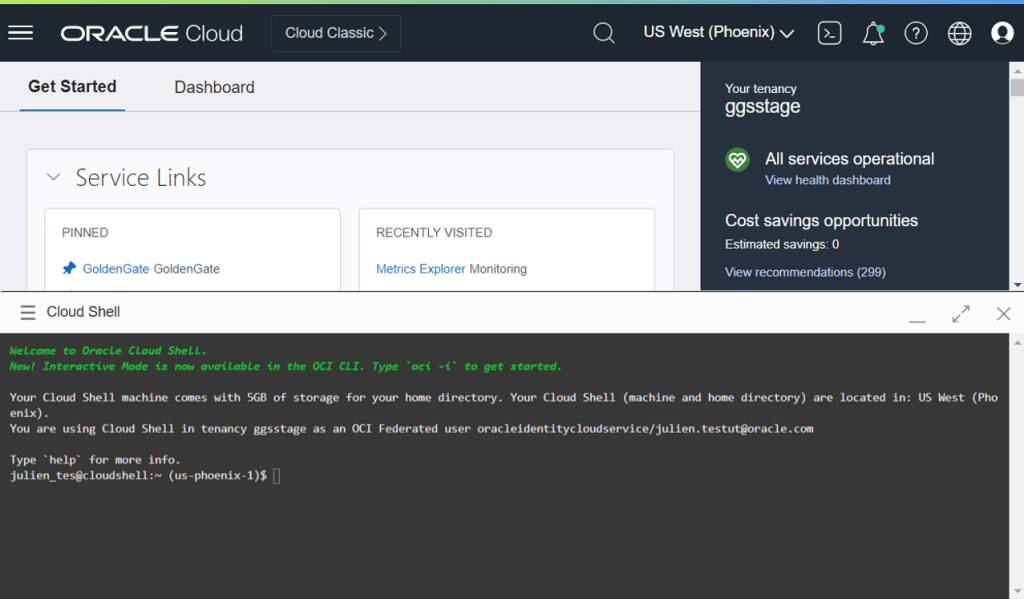The width and height of the screenshot is (1024, 599).
Task: Open the Cloud Classic breadcrumb chevron
Action: tap(381, 32)
